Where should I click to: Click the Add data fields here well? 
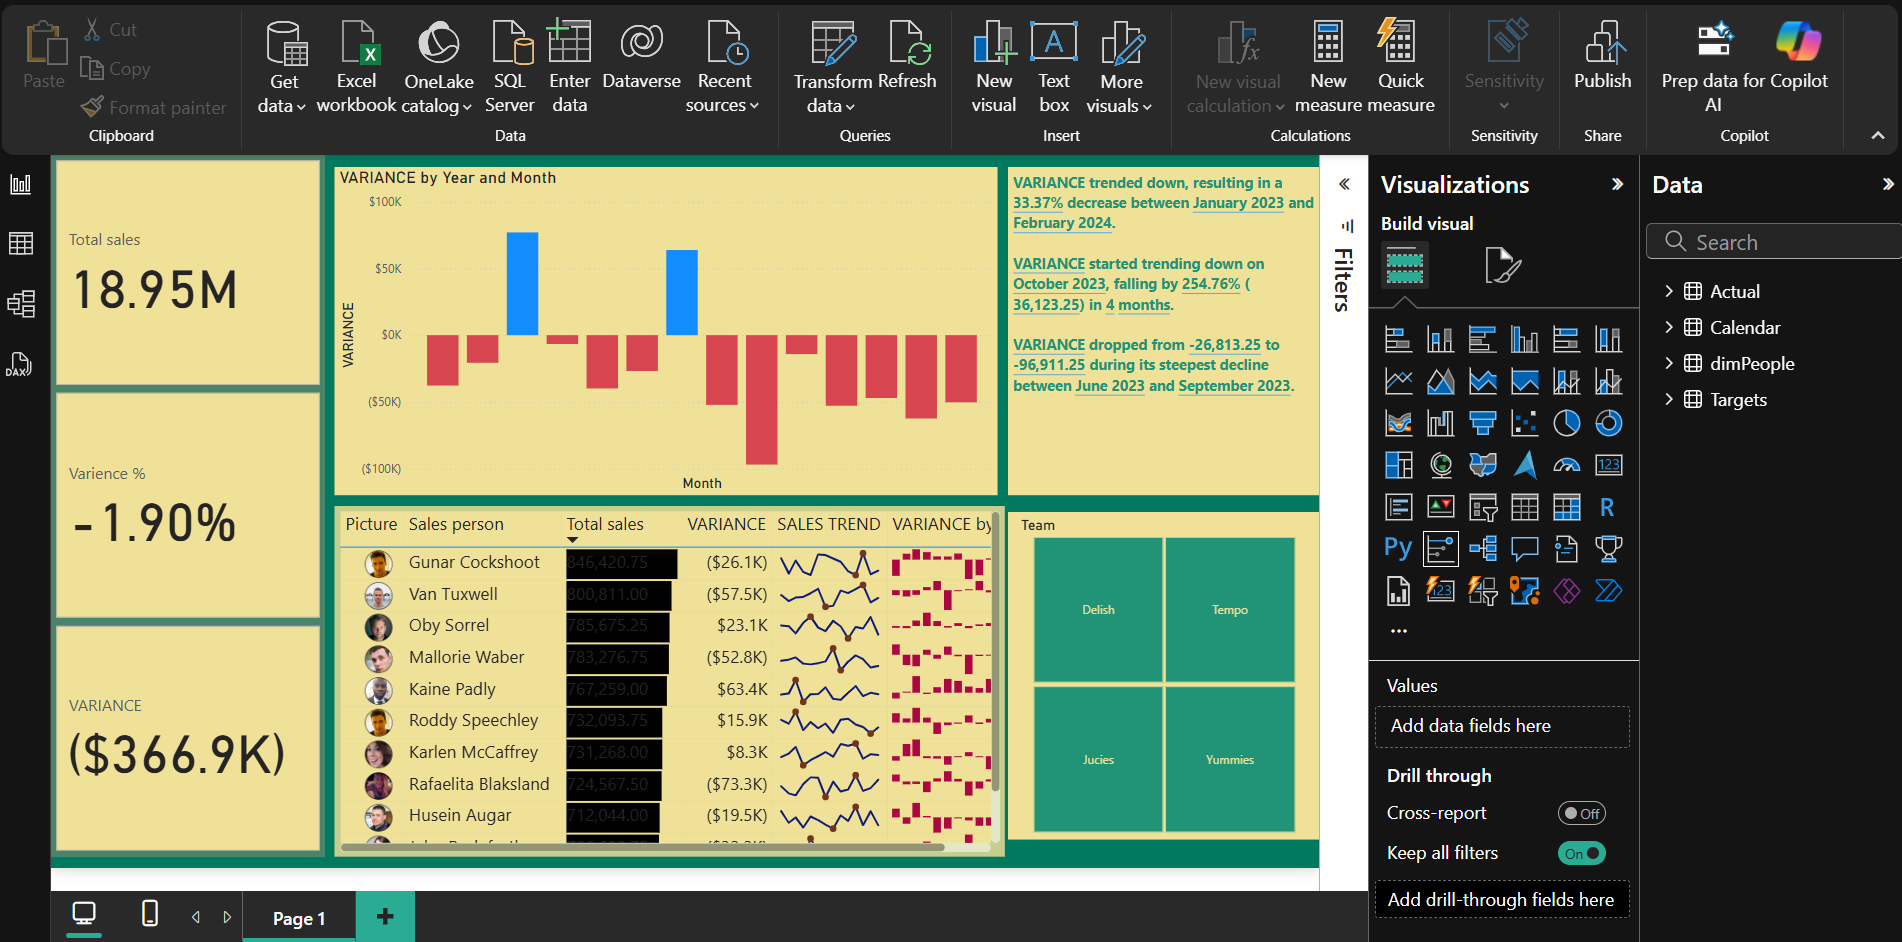1502,726
